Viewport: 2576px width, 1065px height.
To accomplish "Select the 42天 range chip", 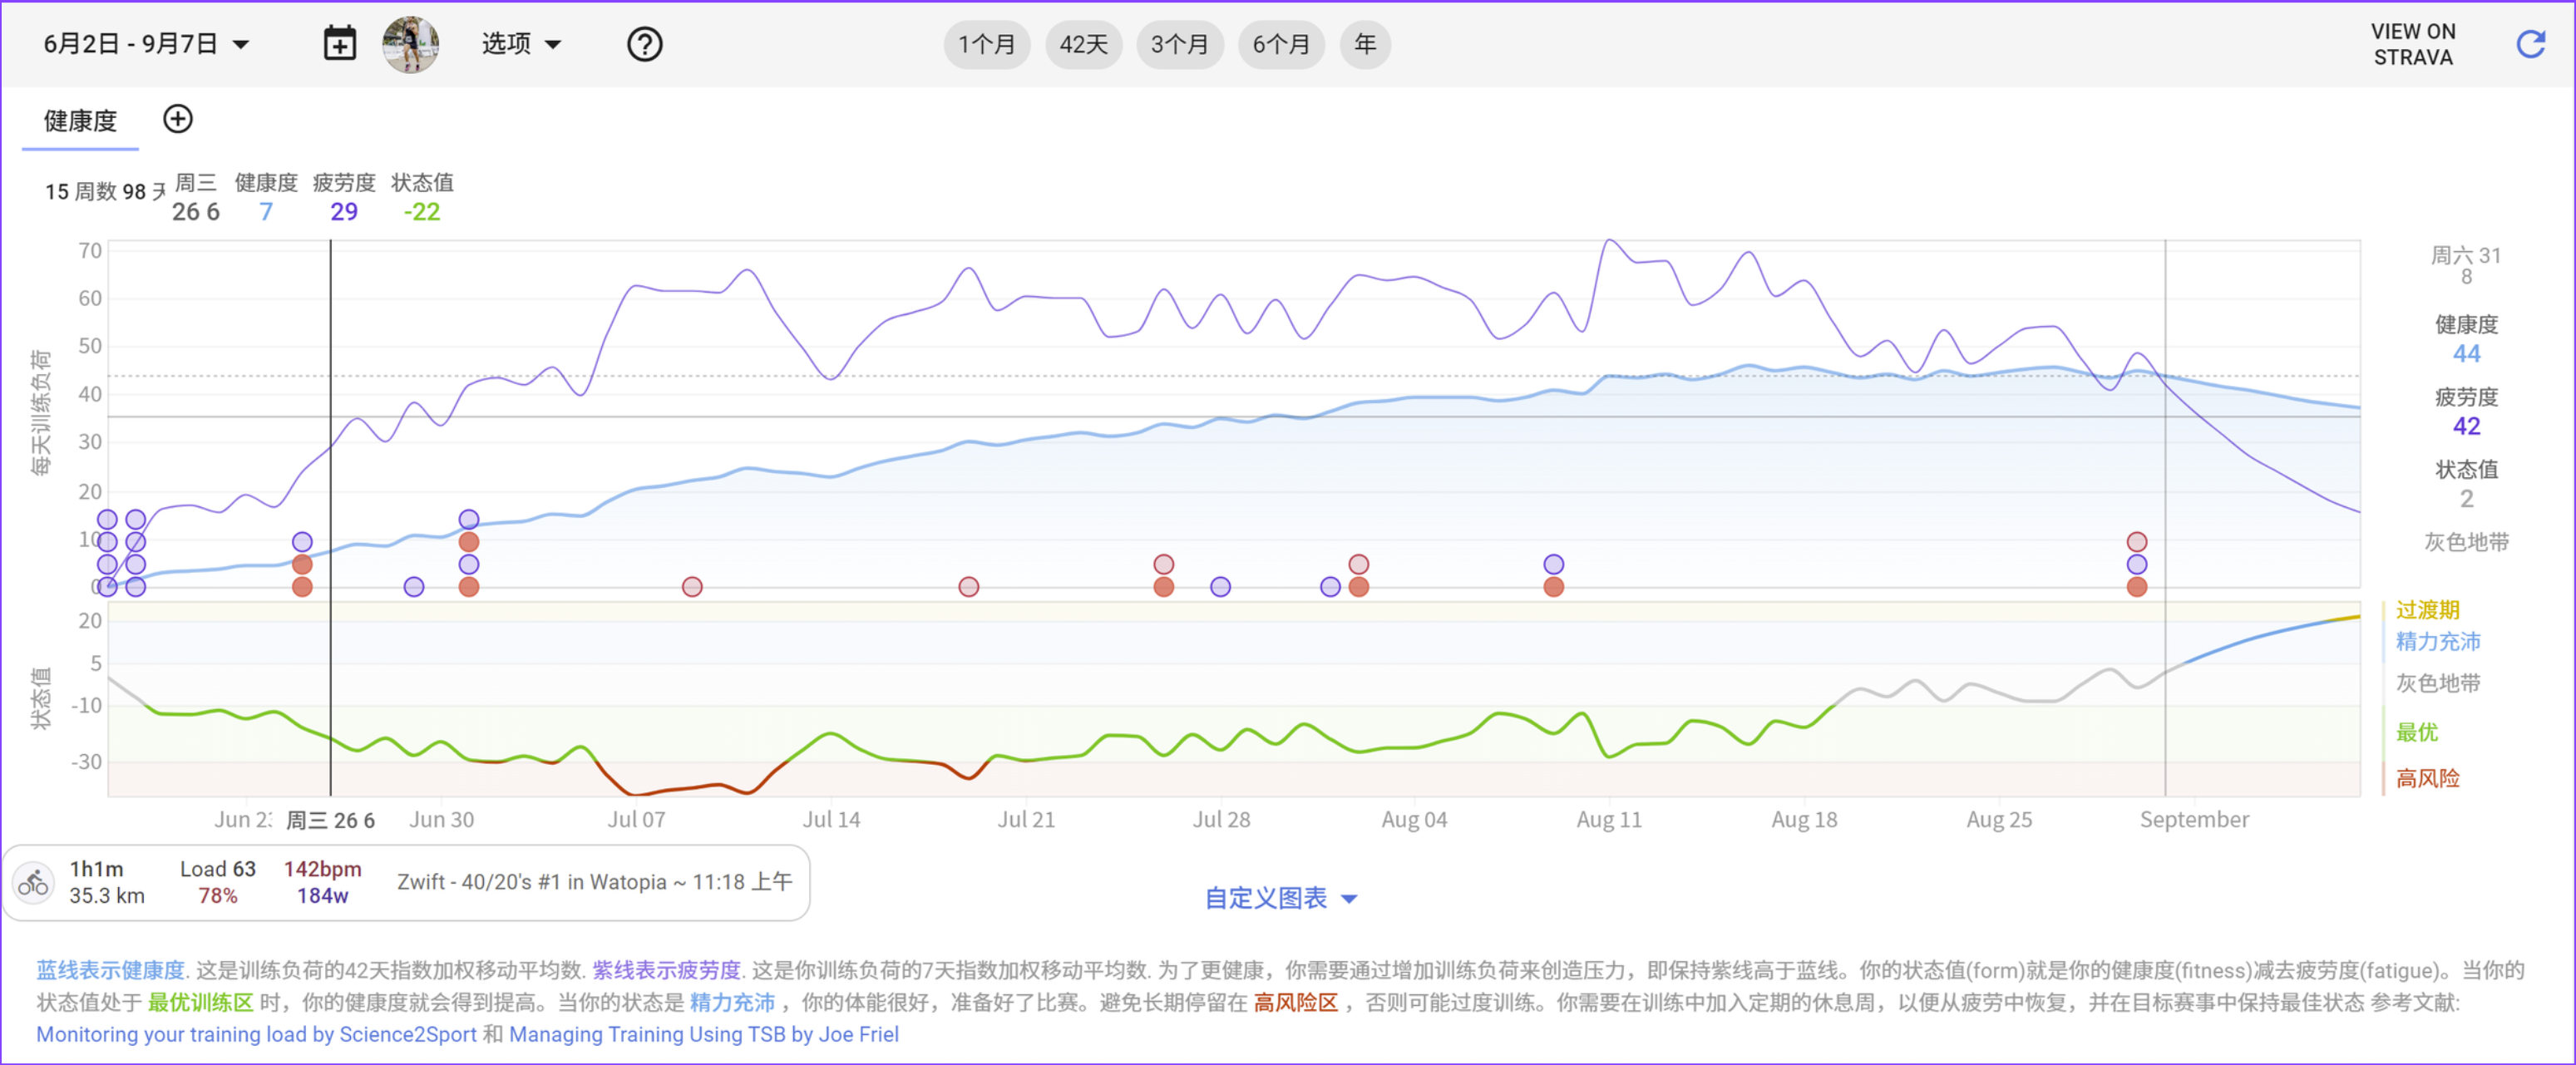I will pos(1083,44).
